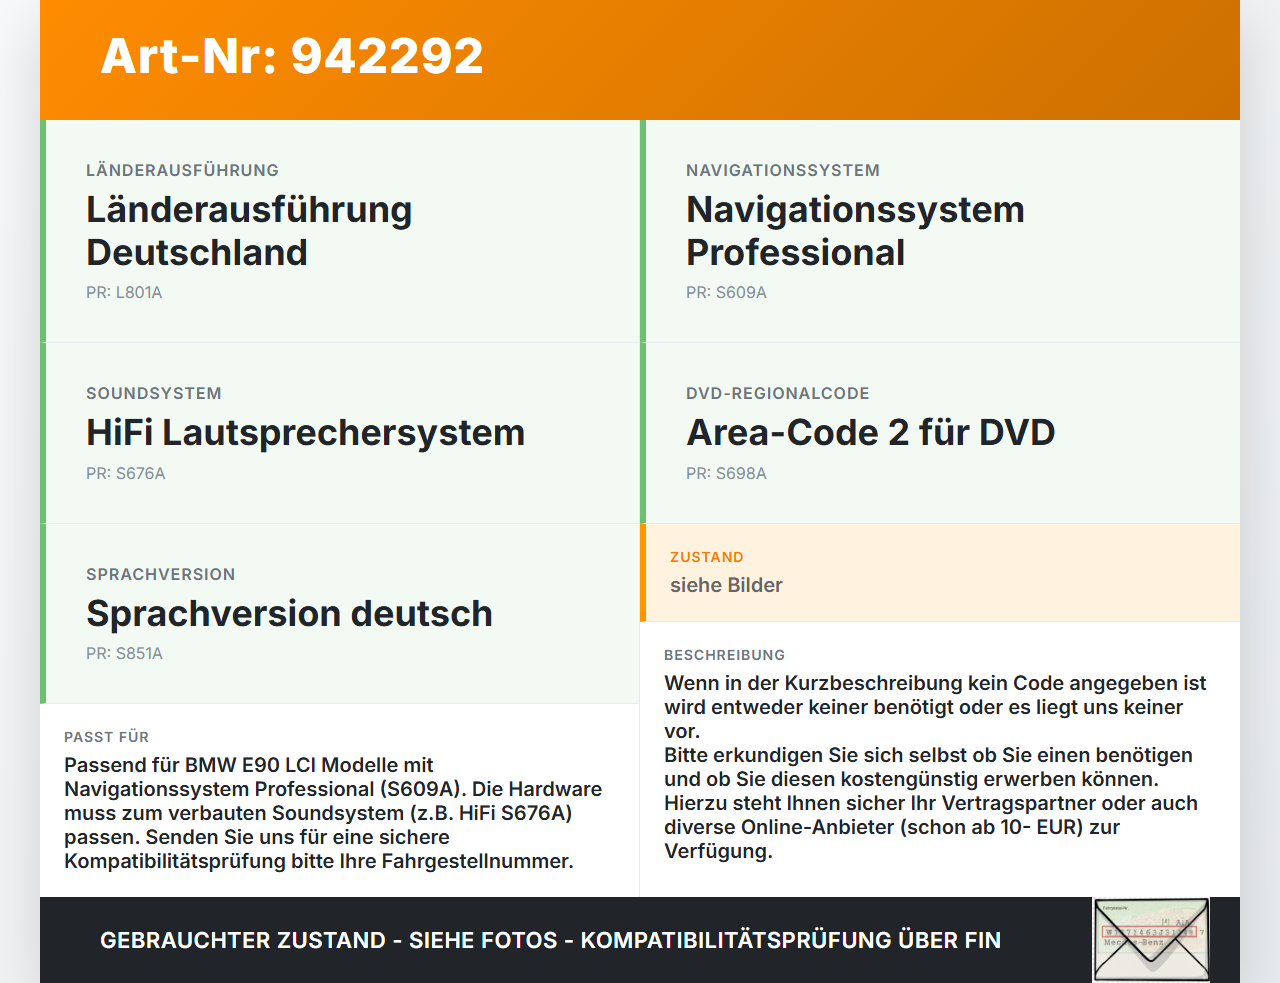
Task: Select the 'BESCHREIBUNG' section label
Action: point(724,655)
